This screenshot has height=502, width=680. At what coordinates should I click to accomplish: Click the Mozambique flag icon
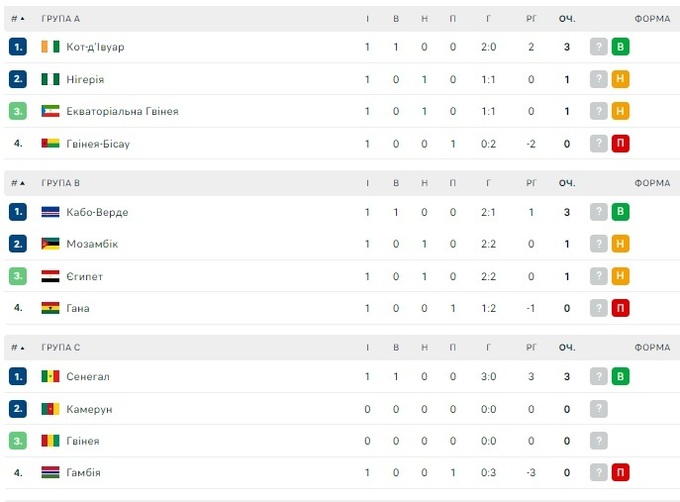50,244
